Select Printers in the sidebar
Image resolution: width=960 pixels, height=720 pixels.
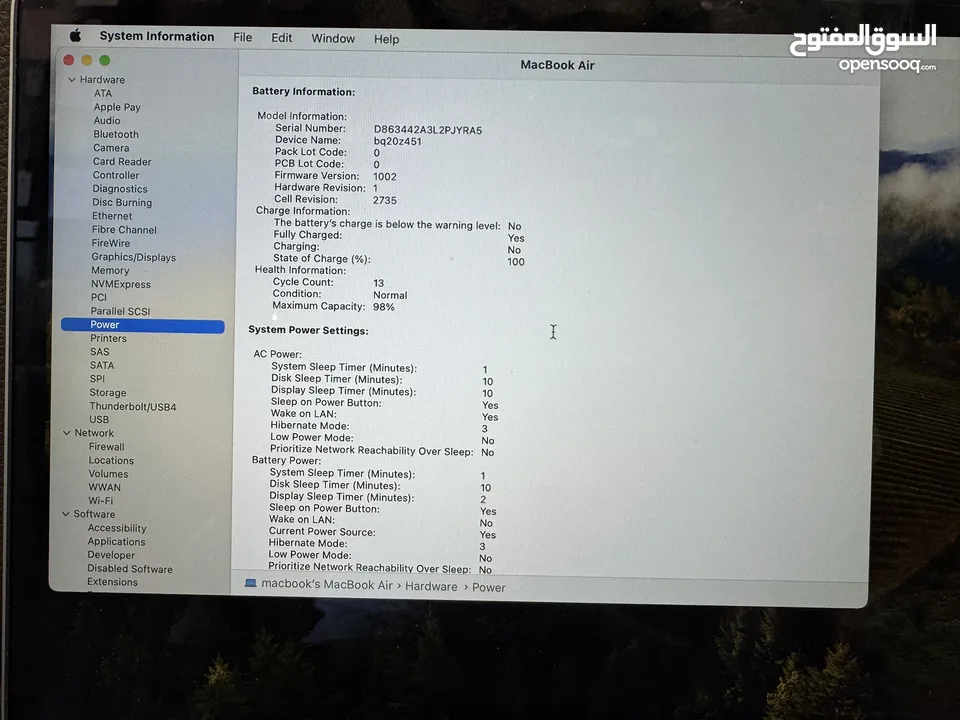(x=108, y=338)
